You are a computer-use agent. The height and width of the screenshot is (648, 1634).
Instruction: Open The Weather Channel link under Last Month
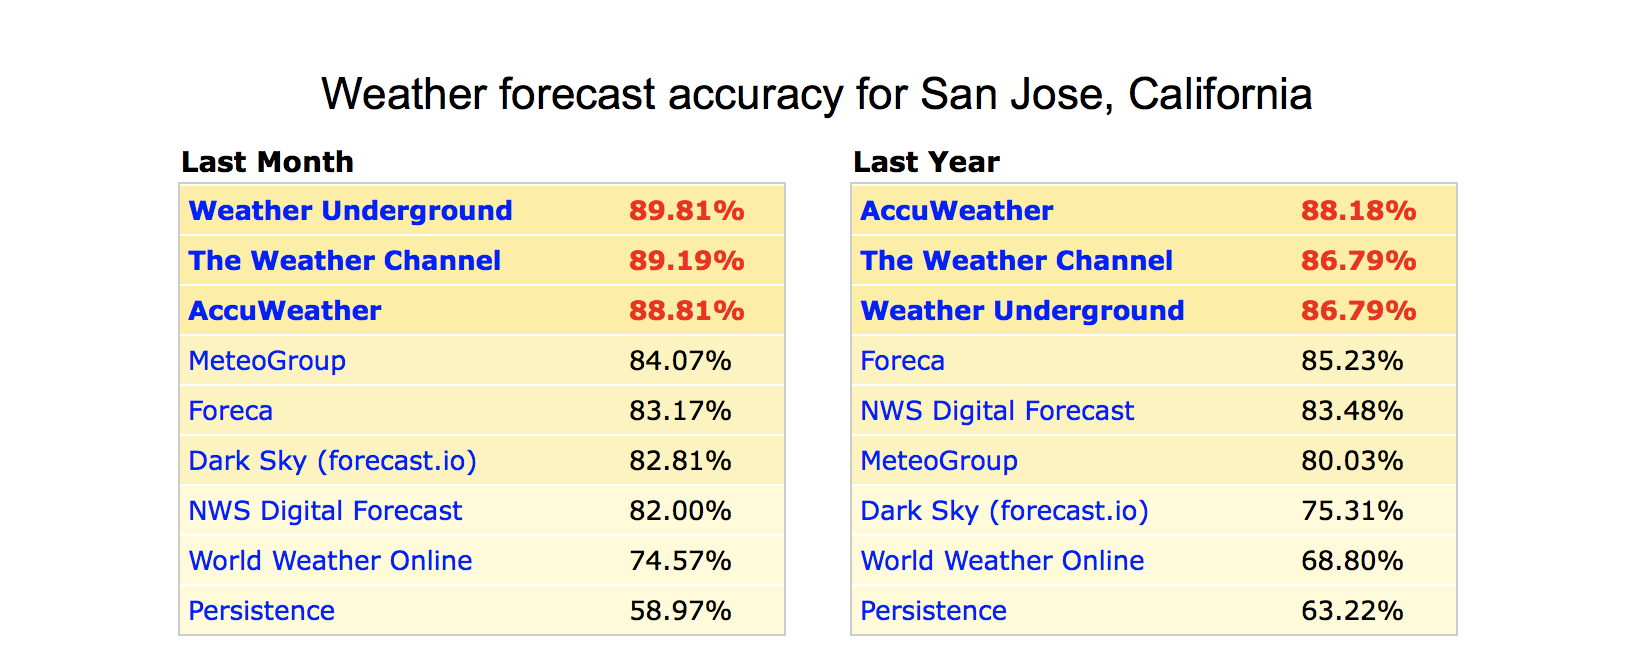344,261
